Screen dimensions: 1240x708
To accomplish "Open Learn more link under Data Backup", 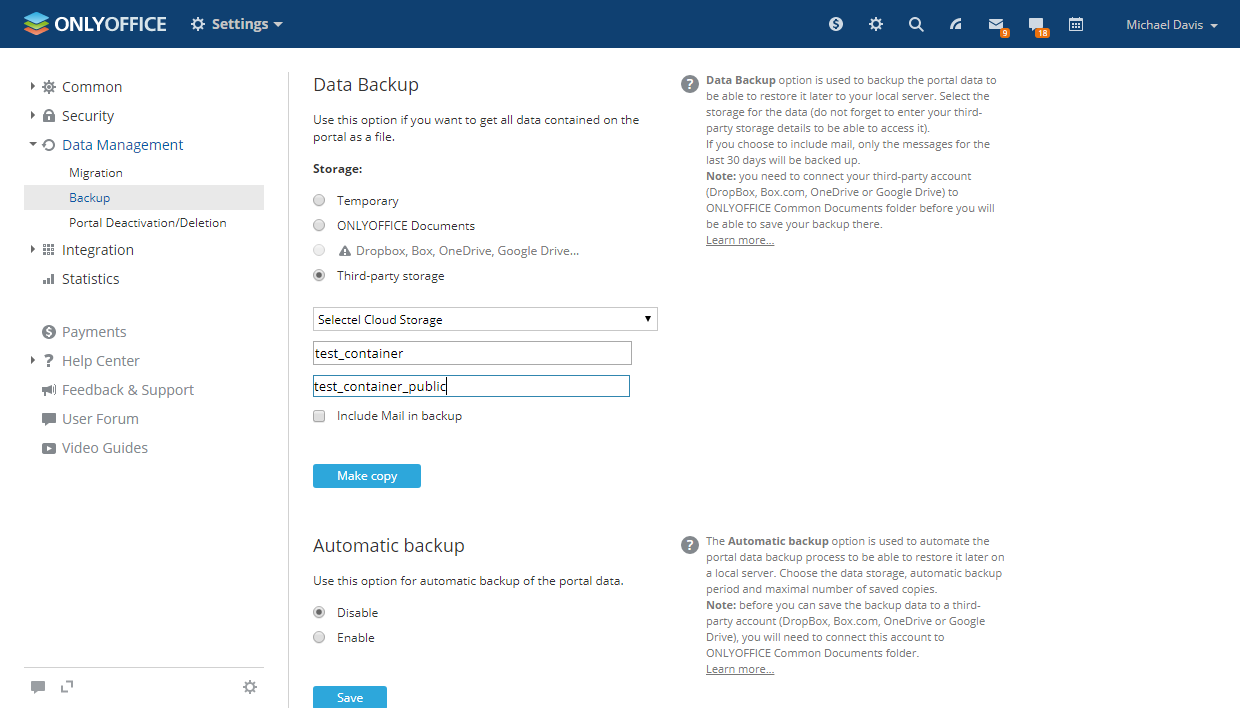I will 740,240.
